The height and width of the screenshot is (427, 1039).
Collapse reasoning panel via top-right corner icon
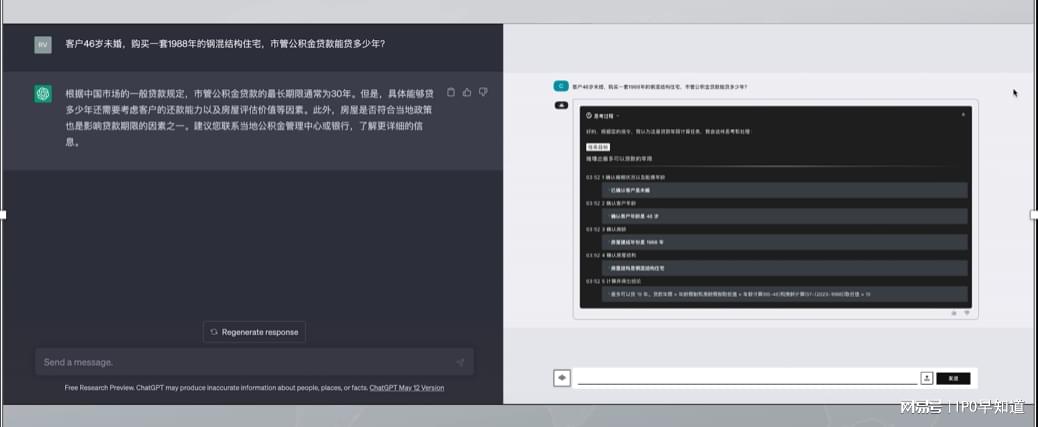(963, 115)
